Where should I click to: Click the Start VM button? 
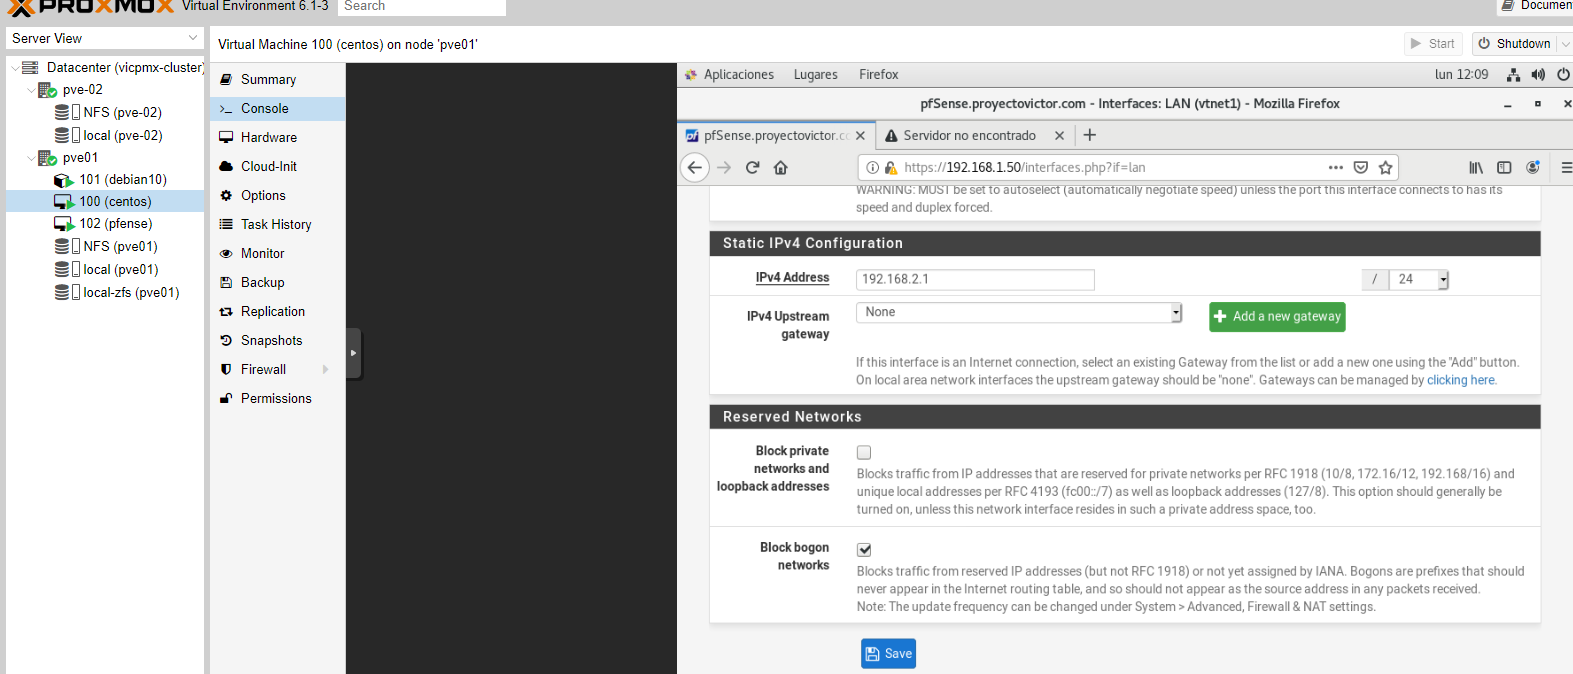click(1433, 44)
